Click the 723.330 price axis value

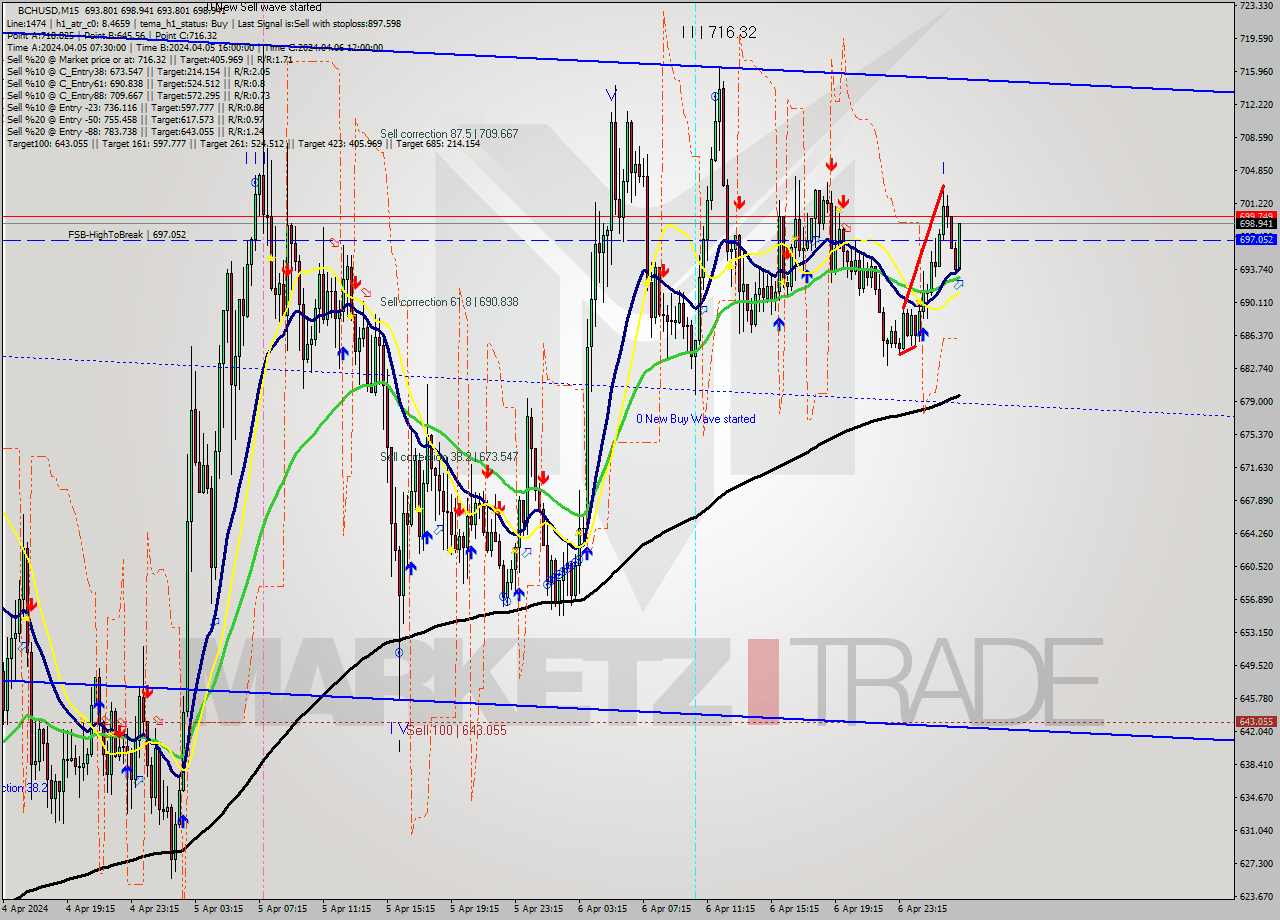[1256, 6]
